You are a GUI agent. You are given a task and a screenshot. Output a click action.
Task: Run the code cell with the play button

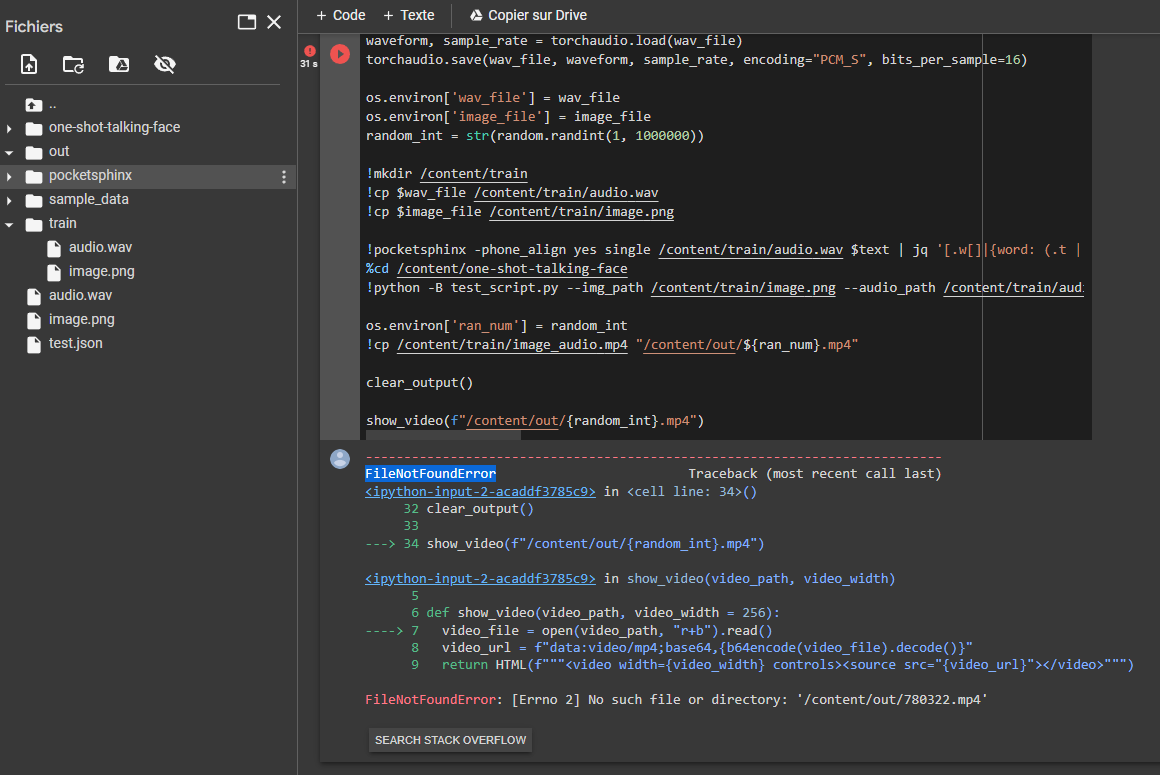tap(339, 54)
